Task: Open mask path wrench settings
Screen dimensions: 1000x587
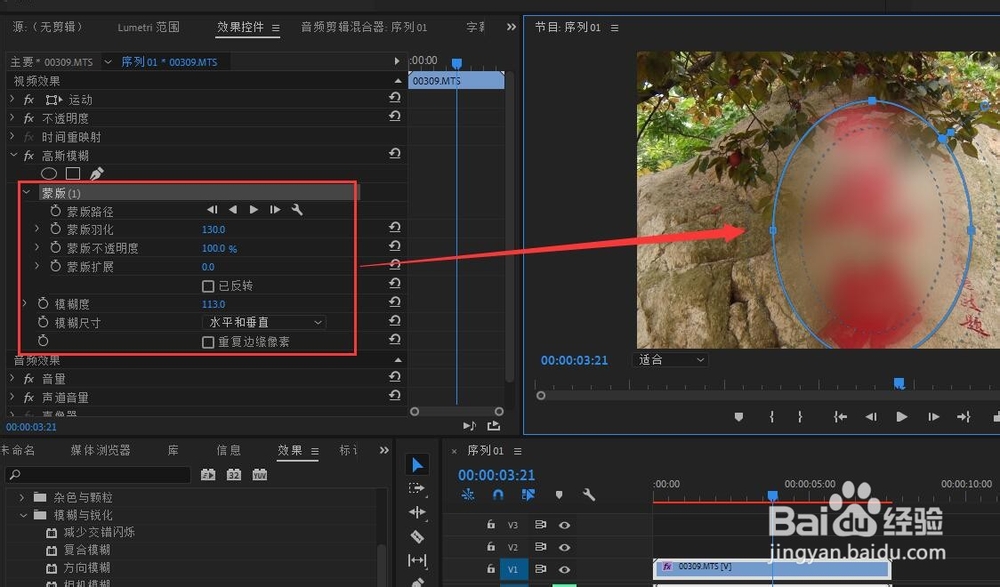Action: (295, 209)
